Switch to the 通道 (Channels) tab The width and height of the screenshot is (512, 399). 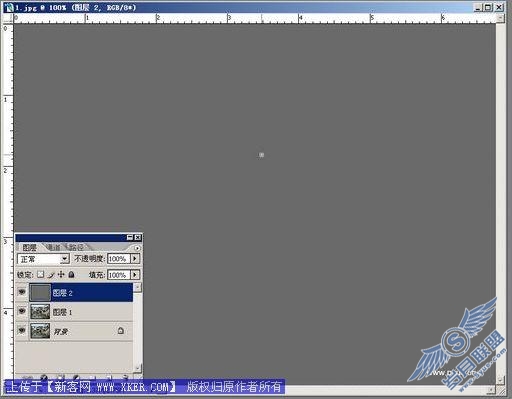tap(54, 247)
